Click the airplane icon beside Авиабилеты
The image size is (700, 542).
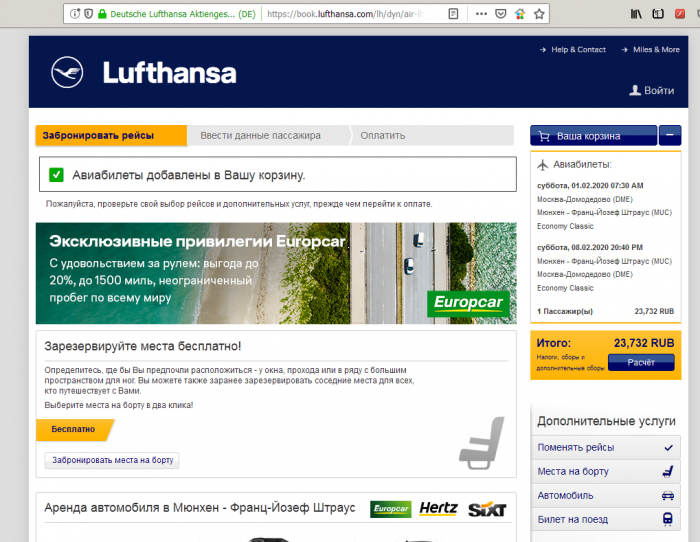click(542, 165)
